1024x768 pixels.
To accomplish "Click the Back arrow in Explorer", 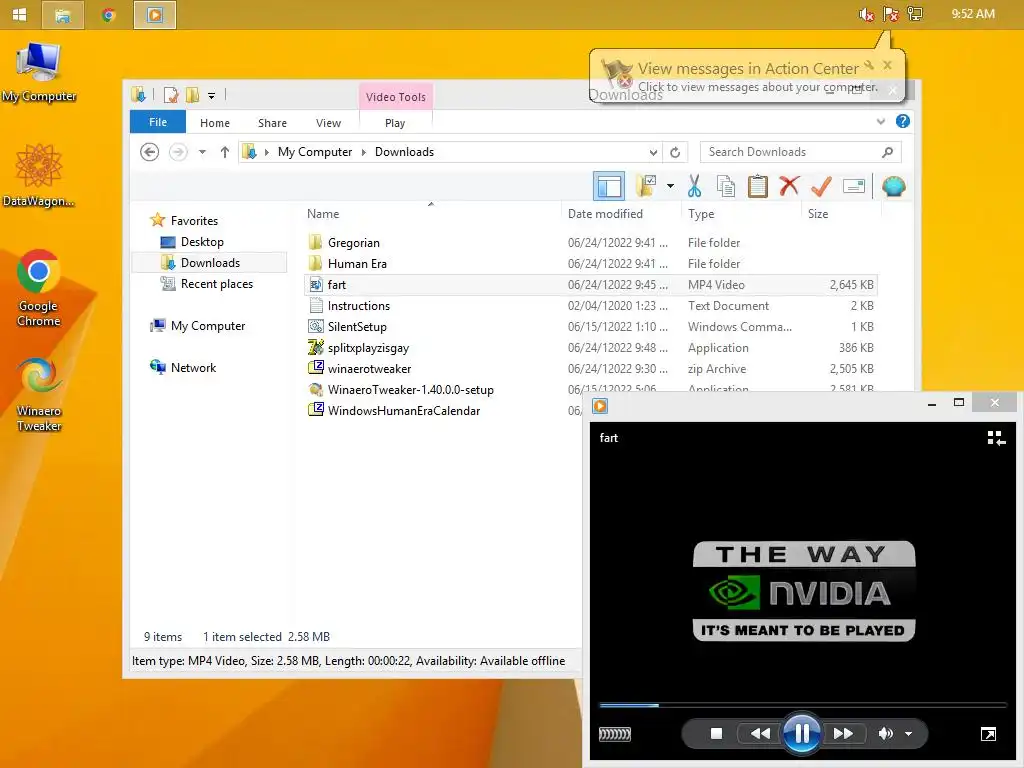I will tap(150, 152).
